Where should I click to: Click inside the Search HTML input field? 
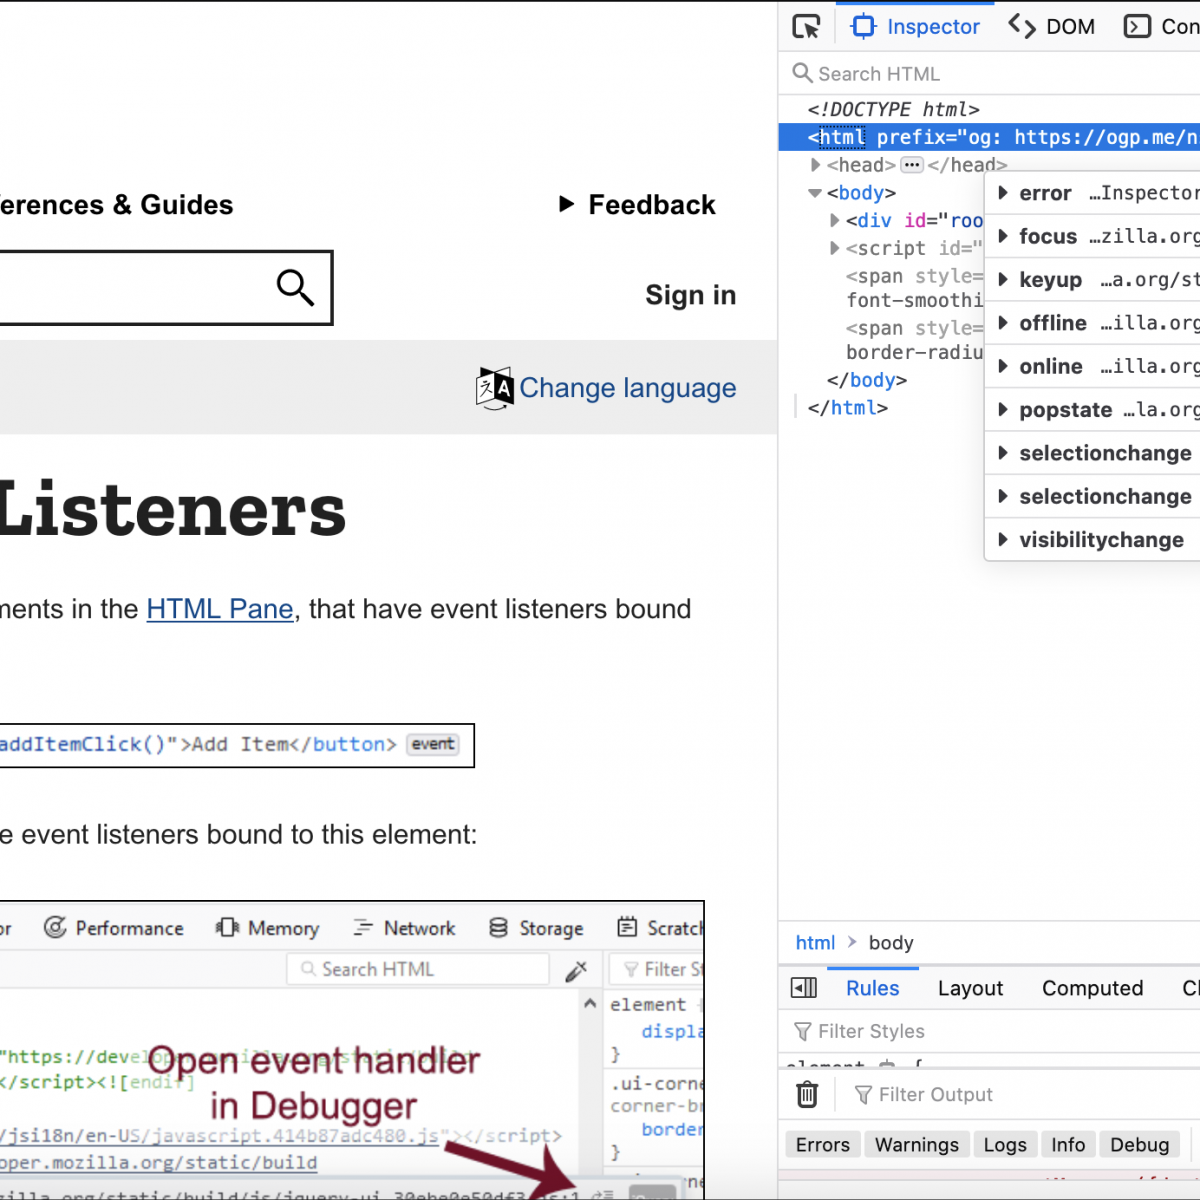tap(900, 73)
